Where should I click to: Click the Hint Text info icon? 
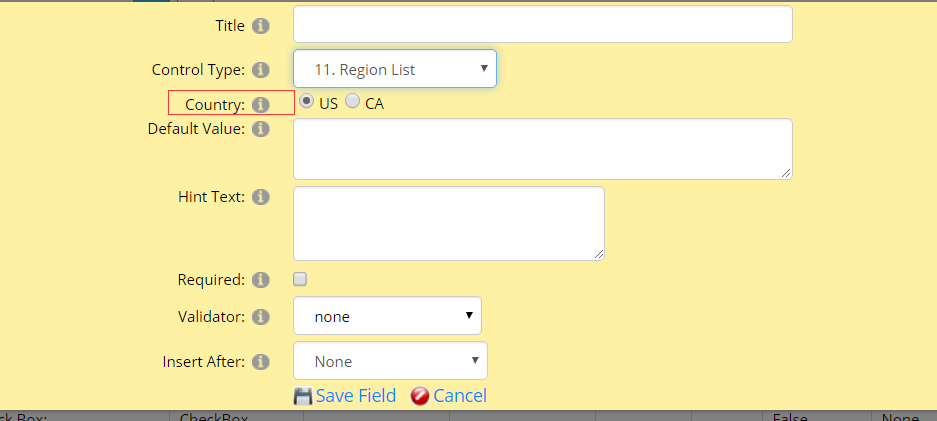click(x=260, y=197)
